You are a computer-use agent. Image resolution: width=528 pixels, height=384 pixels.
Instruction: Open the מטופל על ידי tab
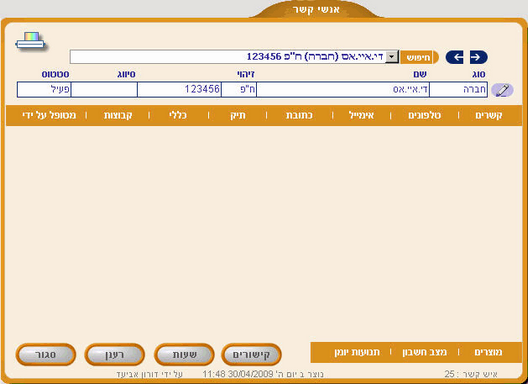pyautogui.click(x=49, y=116)
